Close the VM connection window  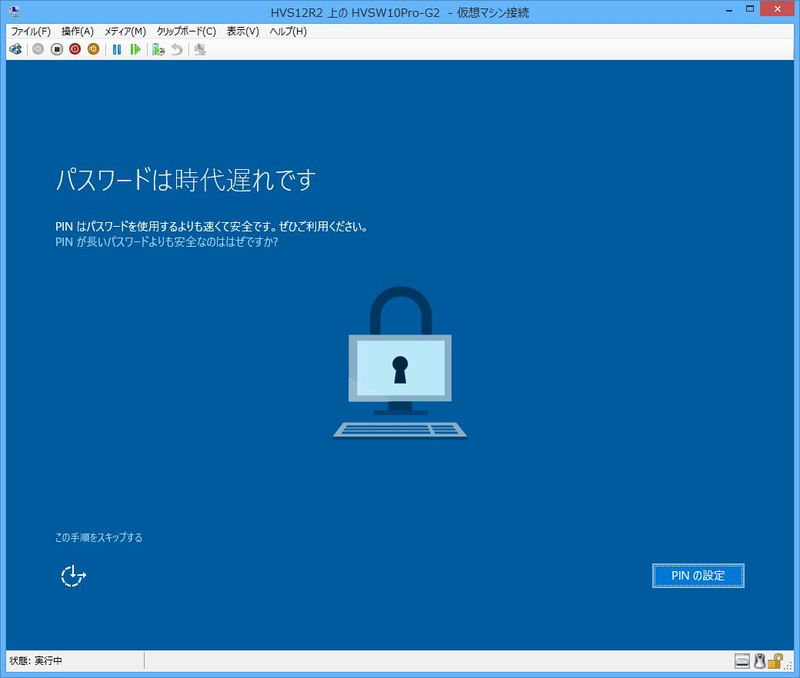point(778,9)
